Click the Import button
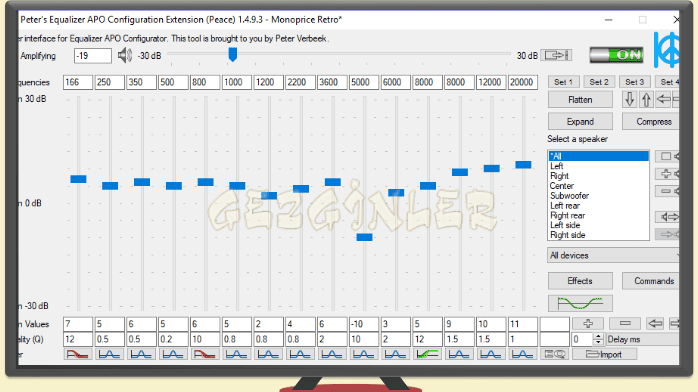698x392 pixels. pos(604,354)
